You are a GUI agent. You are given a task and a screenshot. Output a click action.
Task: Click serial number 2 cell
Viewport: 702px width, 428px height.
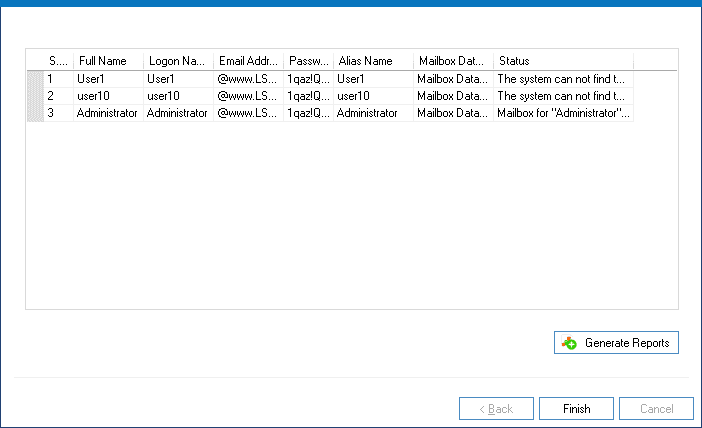pos(59,96)
